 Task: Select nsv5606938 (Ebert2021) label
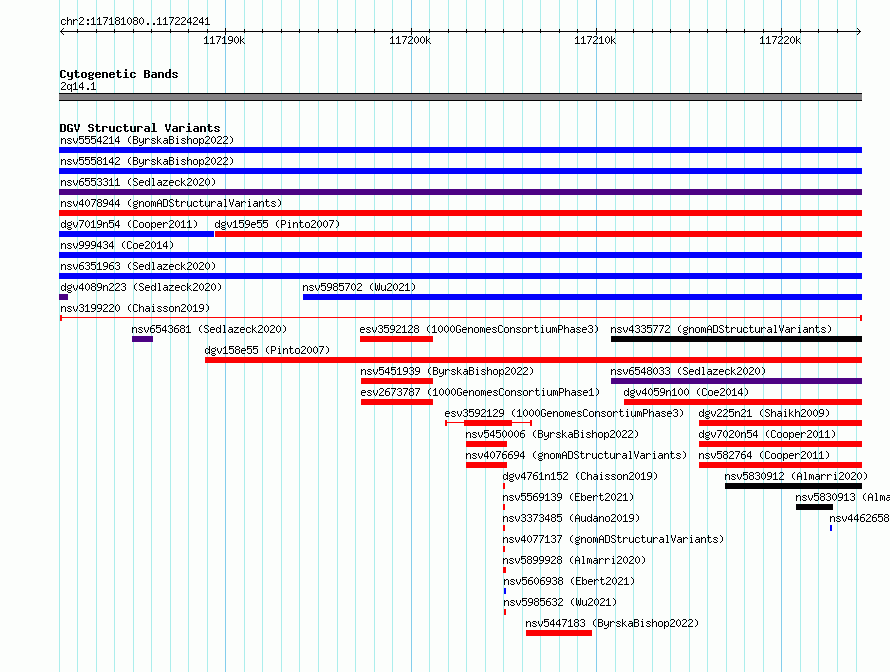coord(569,581)
